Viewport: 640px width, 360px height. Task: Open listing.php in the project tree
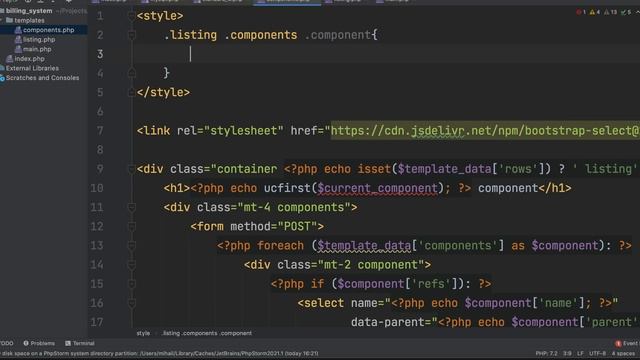click(39, 40)
